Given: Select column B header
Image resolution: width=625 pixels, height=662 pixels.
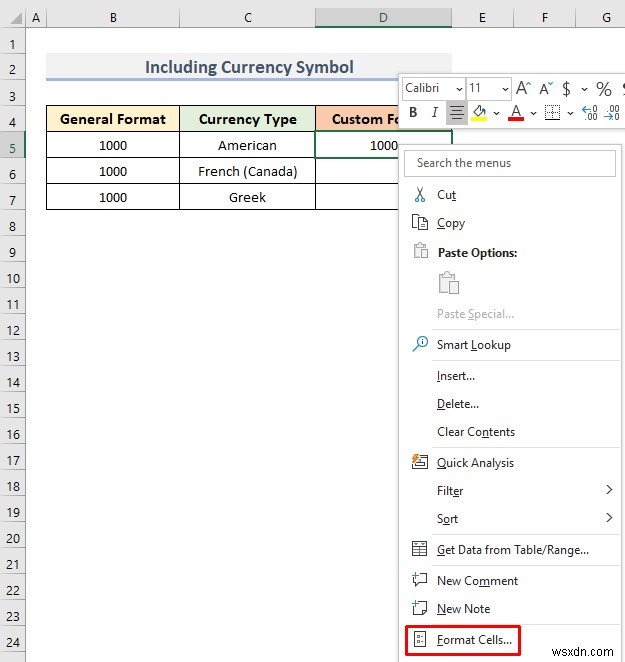Looking at the screenshot, I should (113, 18).
